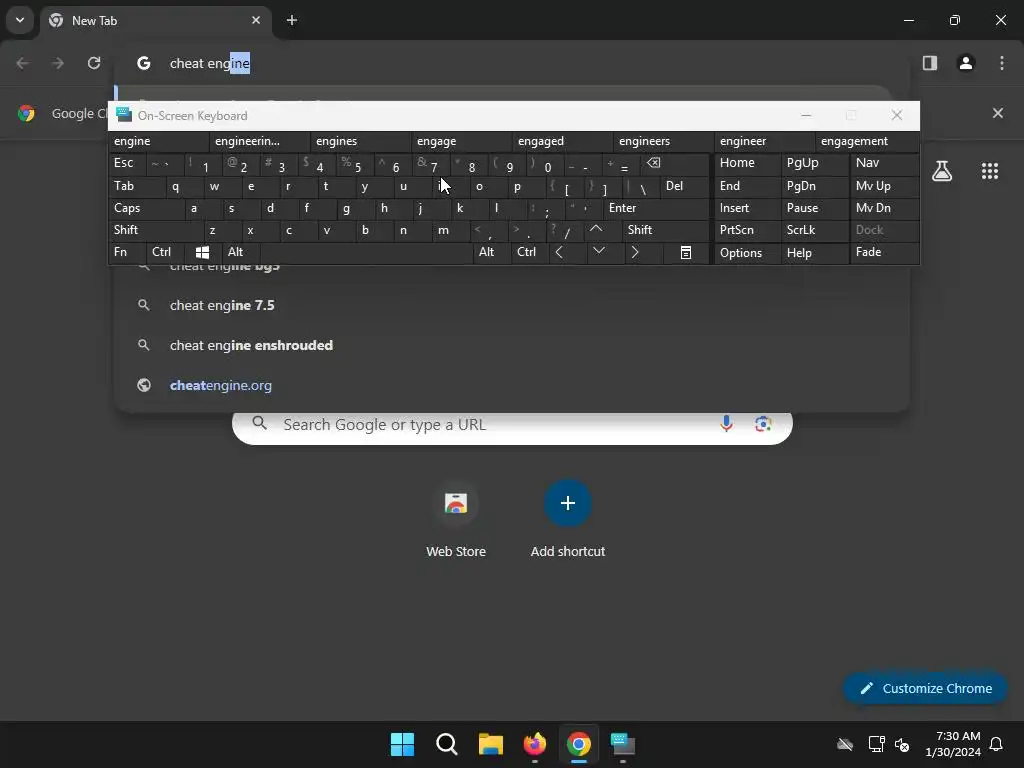Select the suggestion cheat engine enshrouded
Screen dimensions: 1024x768
point(512,345)
